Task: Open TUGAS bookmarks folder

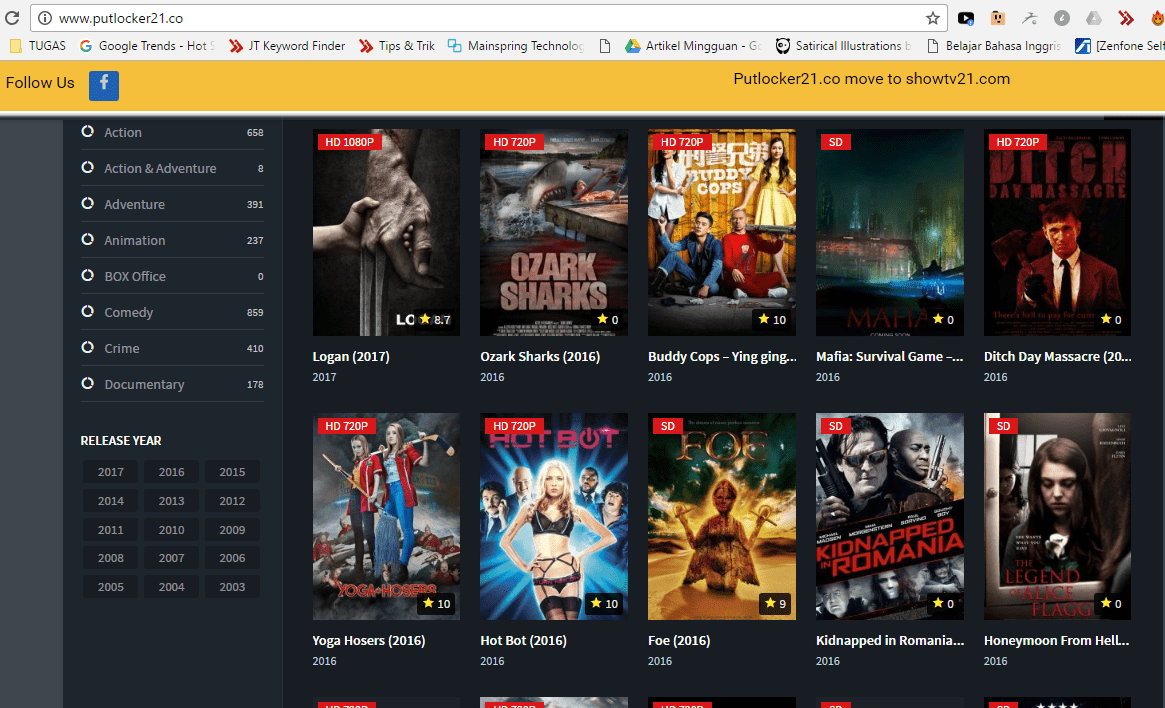Action: coord(38,46)
